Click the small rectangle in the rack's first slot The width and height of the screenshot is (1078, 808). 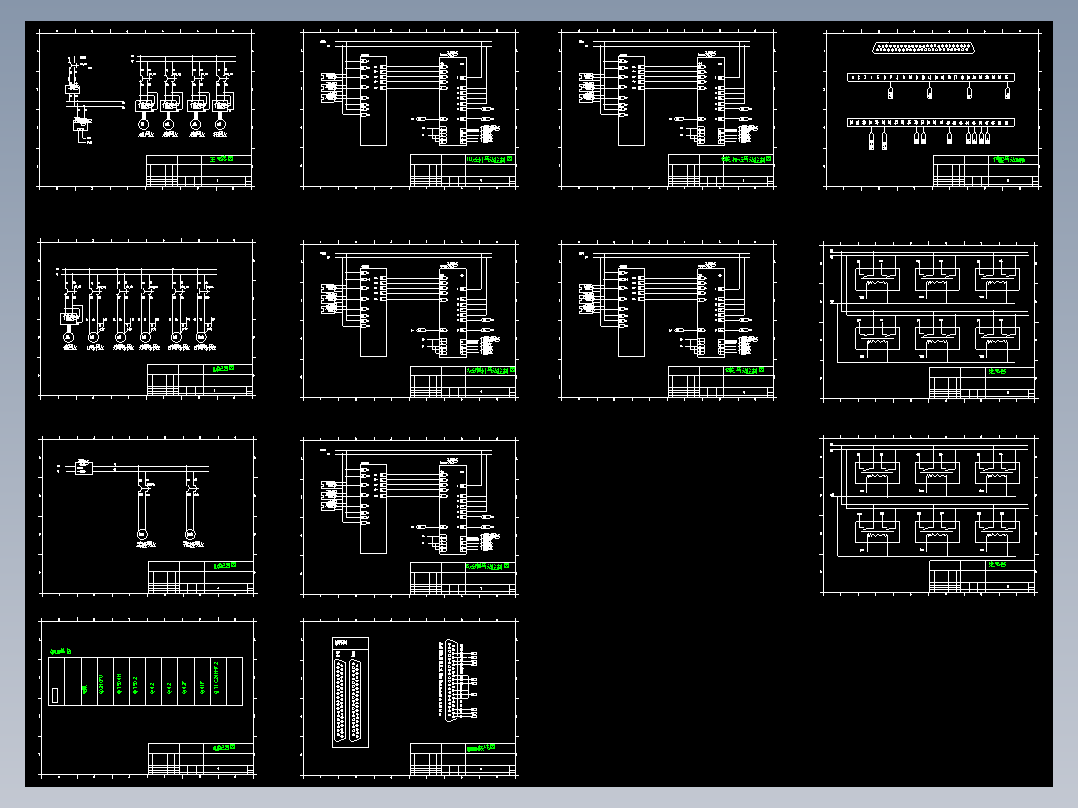tap(55, 695)
